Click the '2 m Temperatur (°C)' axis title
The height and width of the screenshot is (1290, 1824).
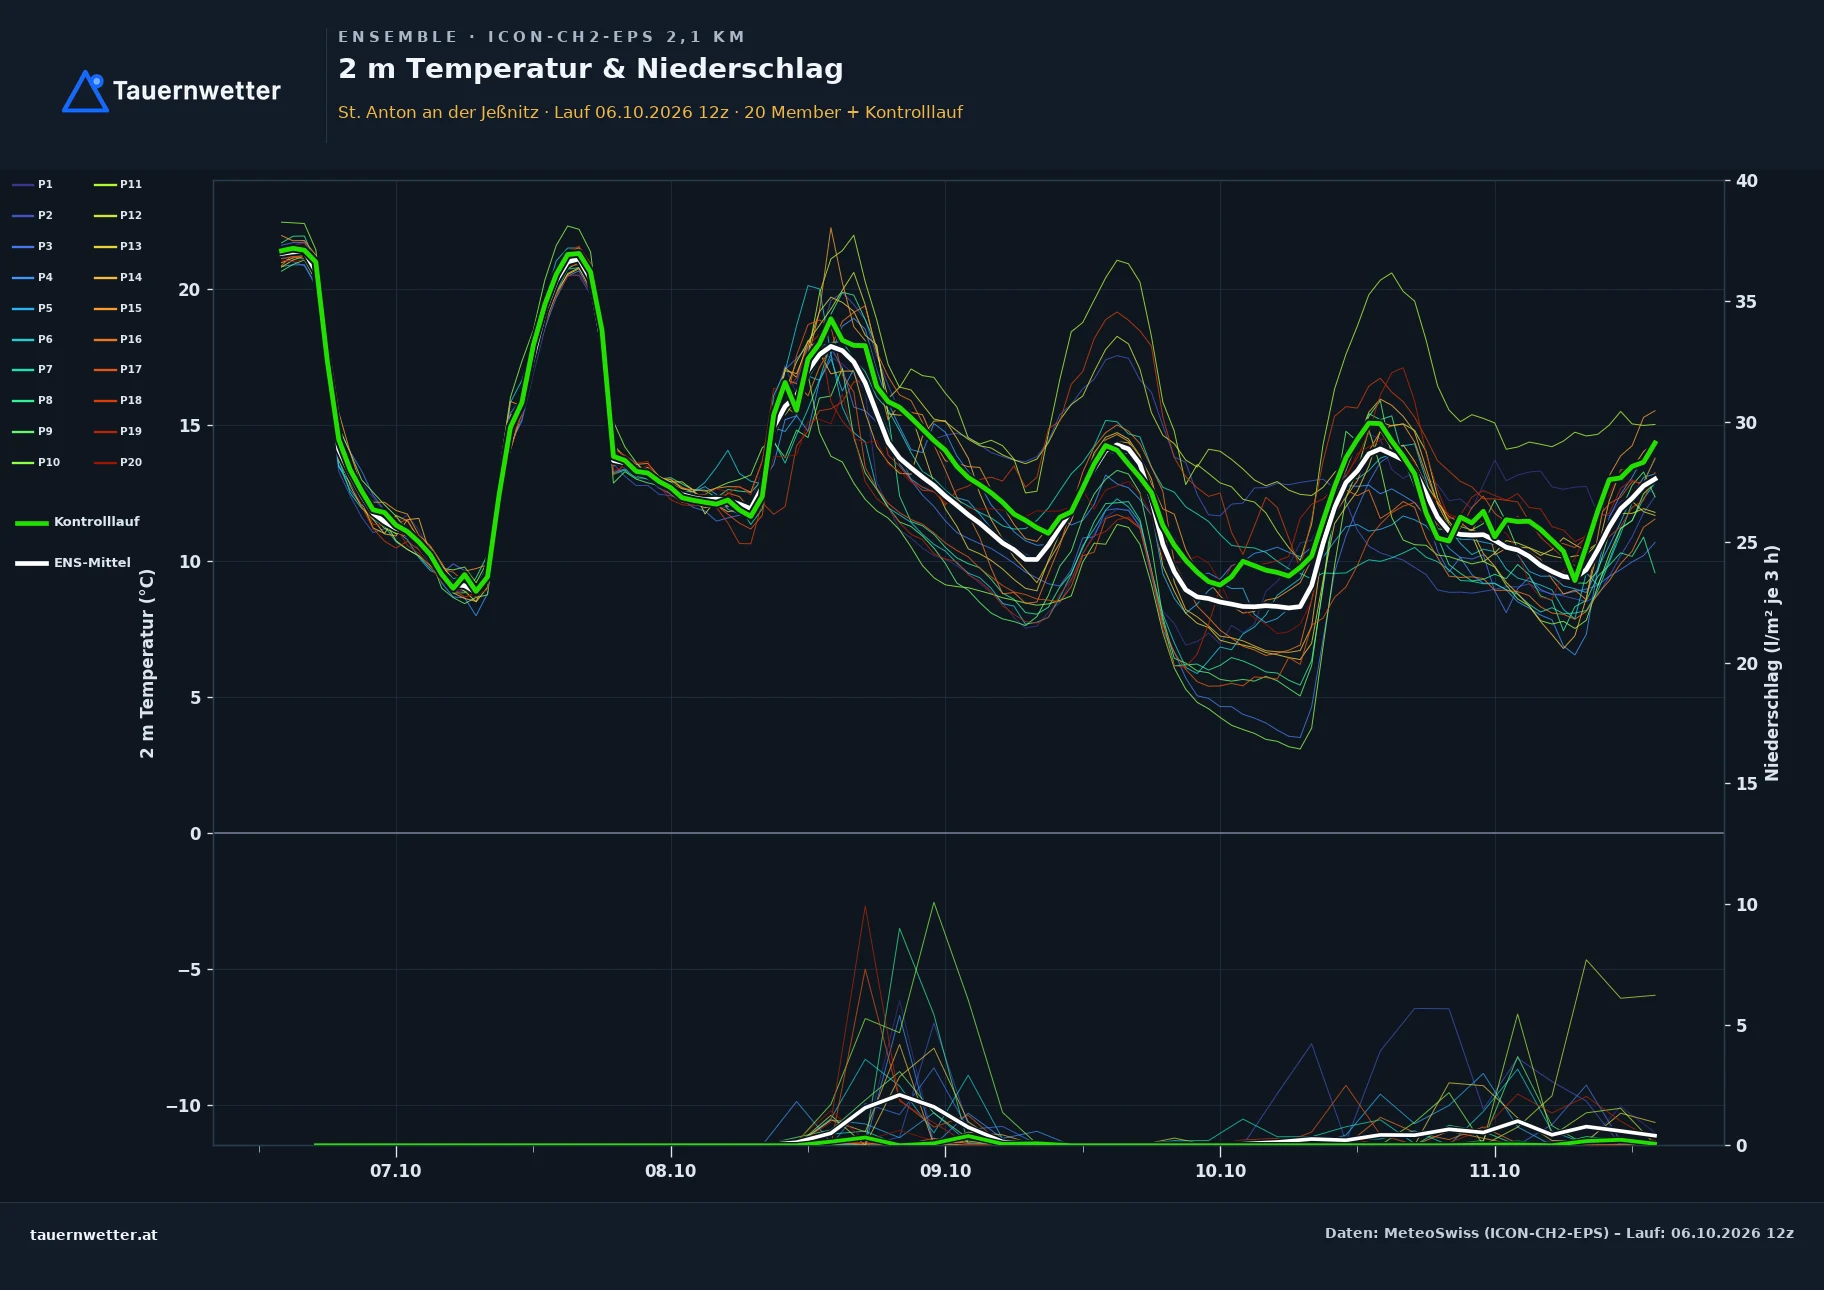point(148,663)
